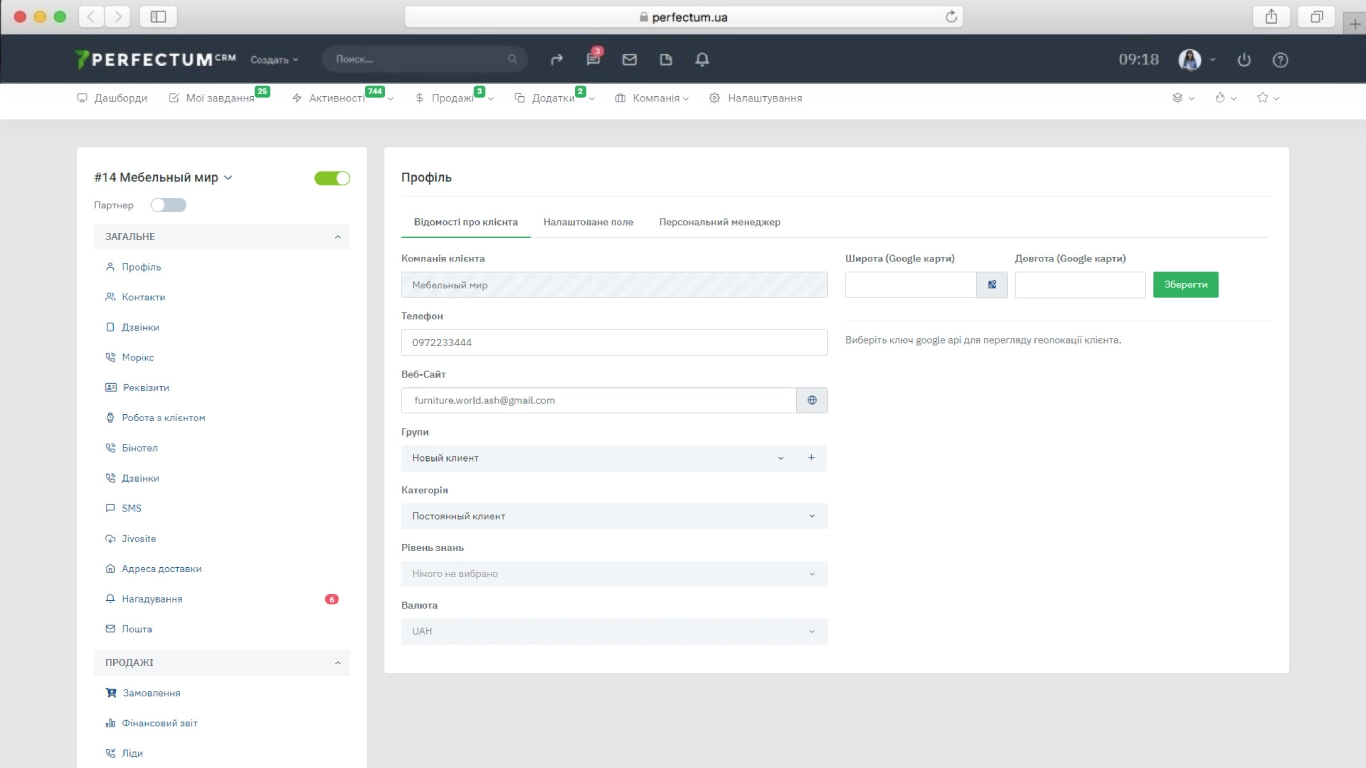Click the notifications bell icon

pos(702,60)
